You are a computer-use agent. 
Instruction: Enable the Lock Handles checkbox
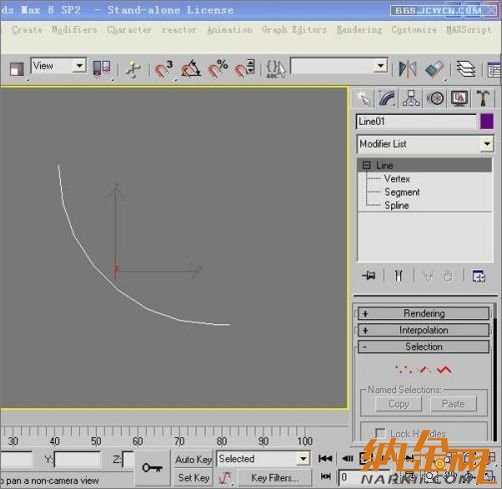[380, 433]
